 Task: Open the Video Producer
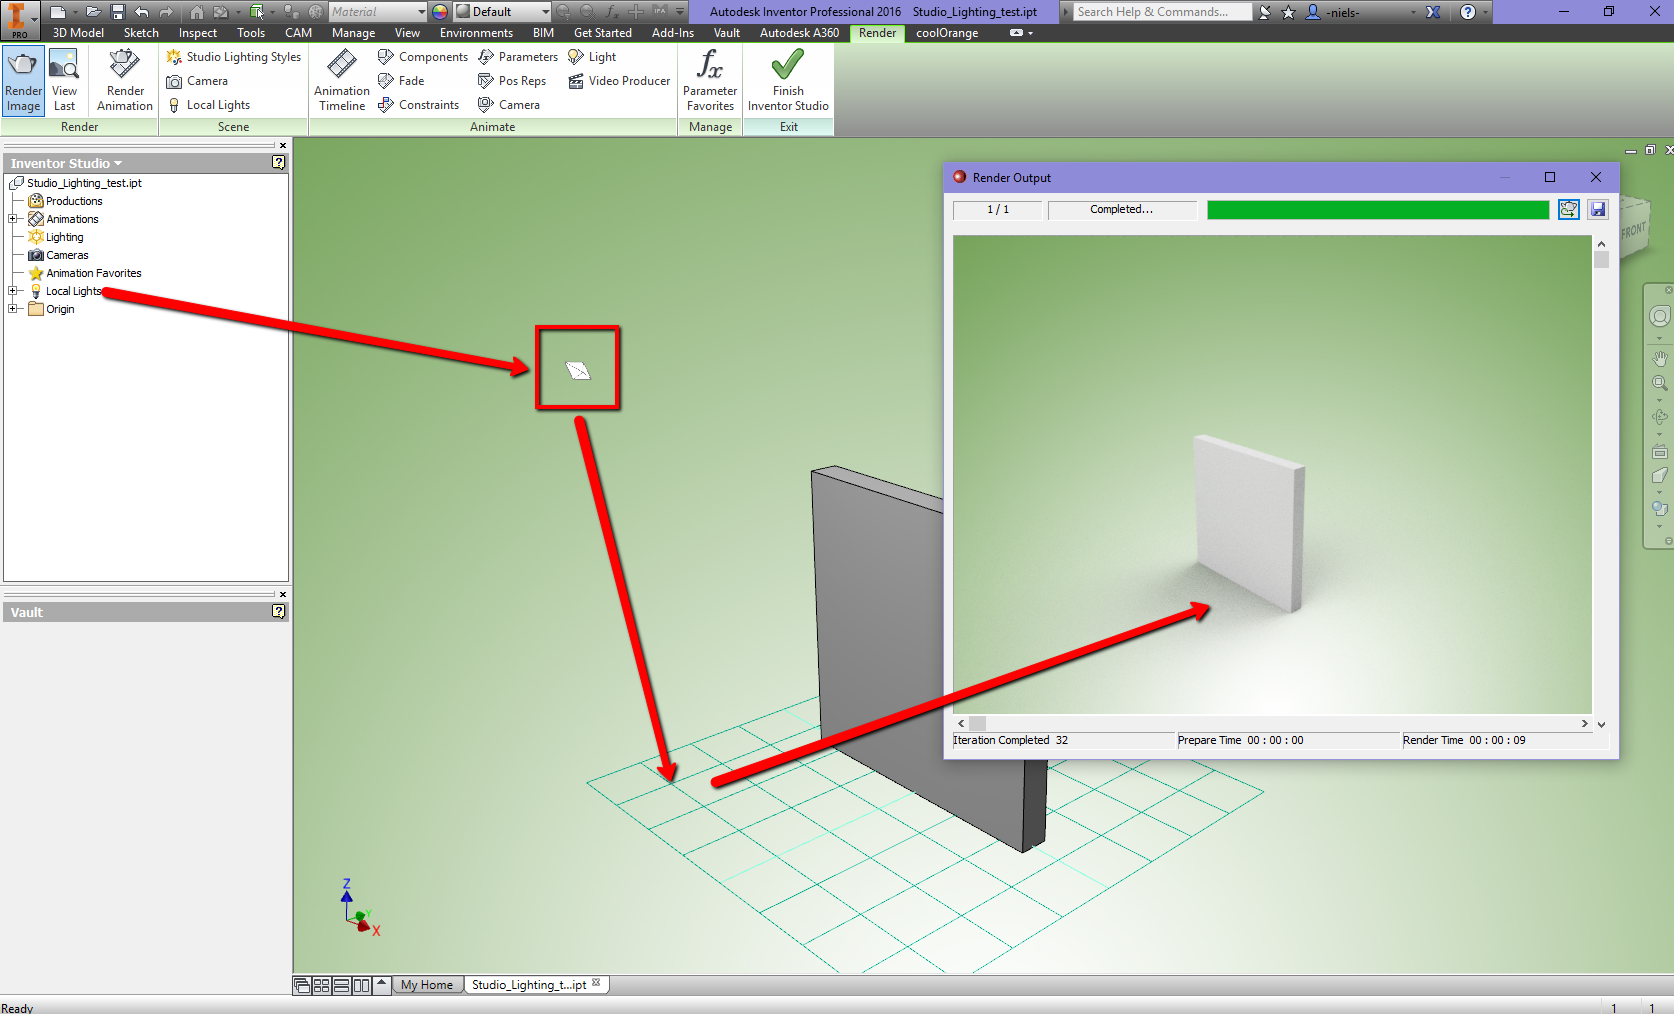pyautogui.click(x=619, y=81)
